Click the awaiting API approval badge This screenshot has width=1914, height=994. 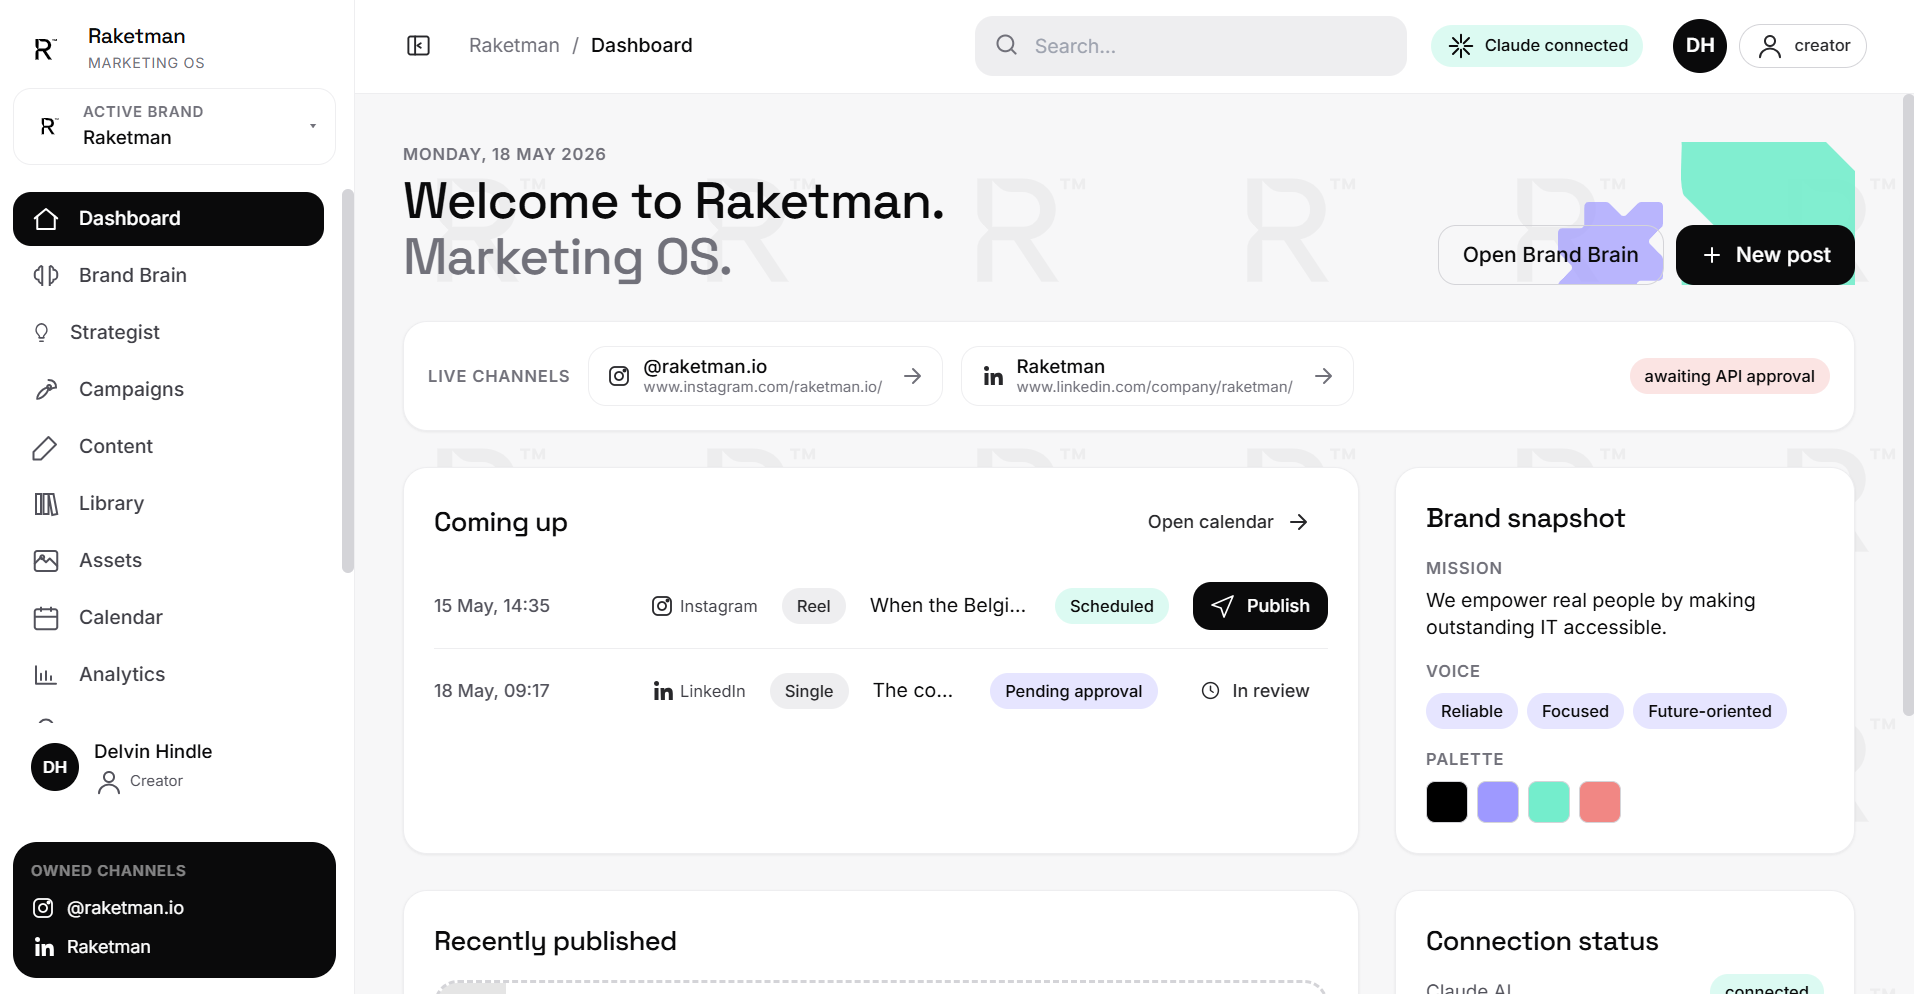click(1729, 376)
